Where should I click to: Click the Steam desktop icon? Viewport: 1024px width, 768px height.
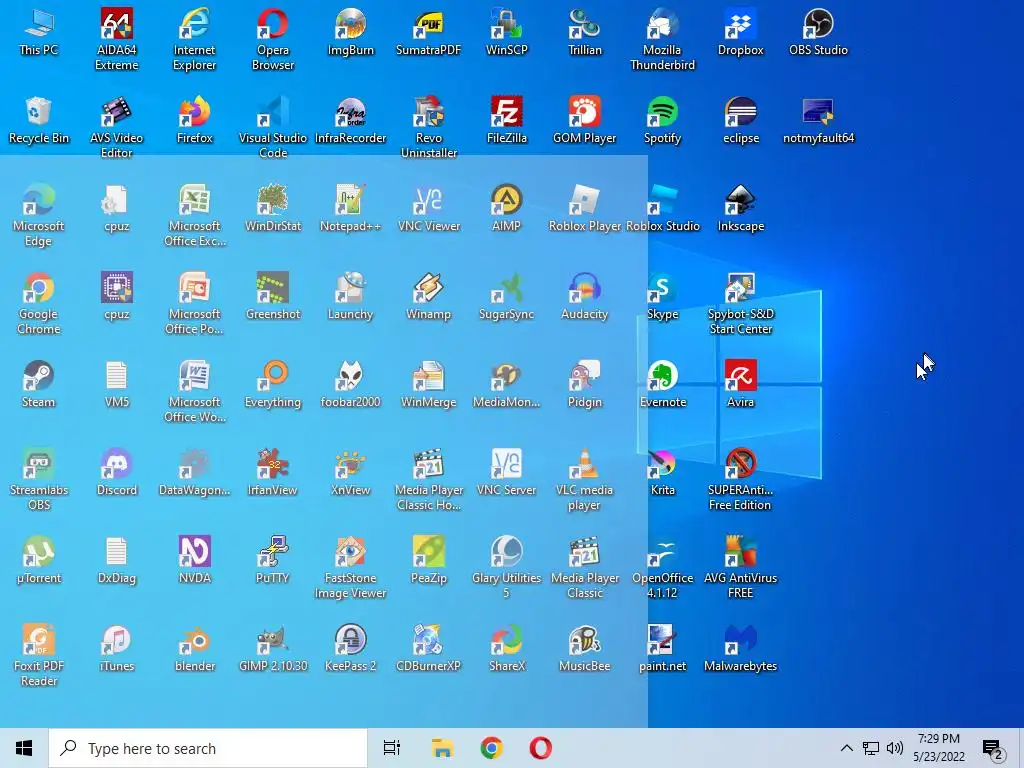39,385
